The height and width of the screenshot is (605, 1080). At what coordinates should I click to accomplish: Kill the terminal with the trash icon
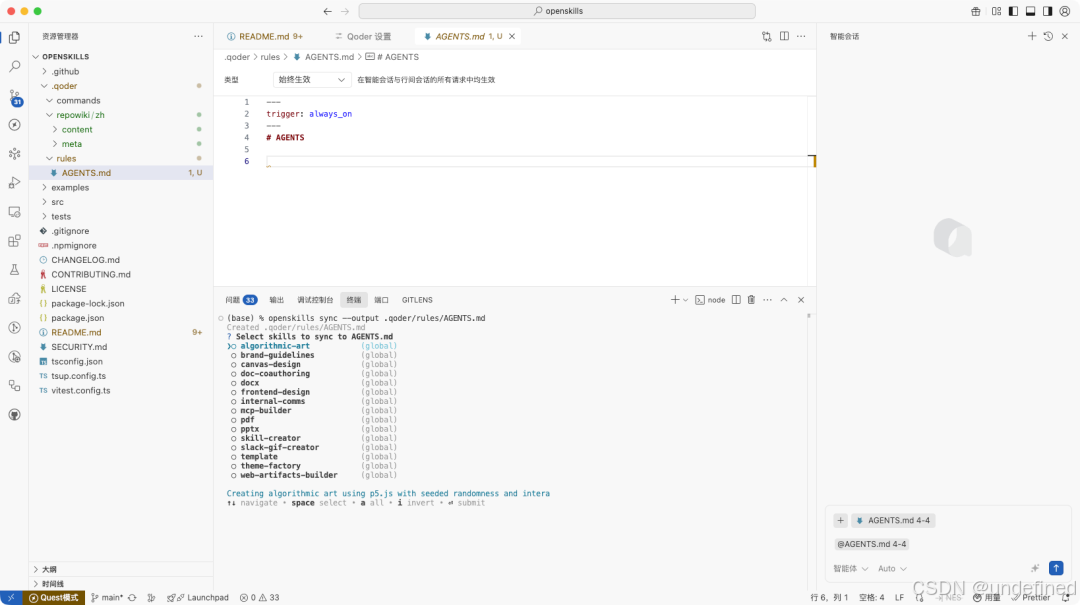click(x=751, y=300)
